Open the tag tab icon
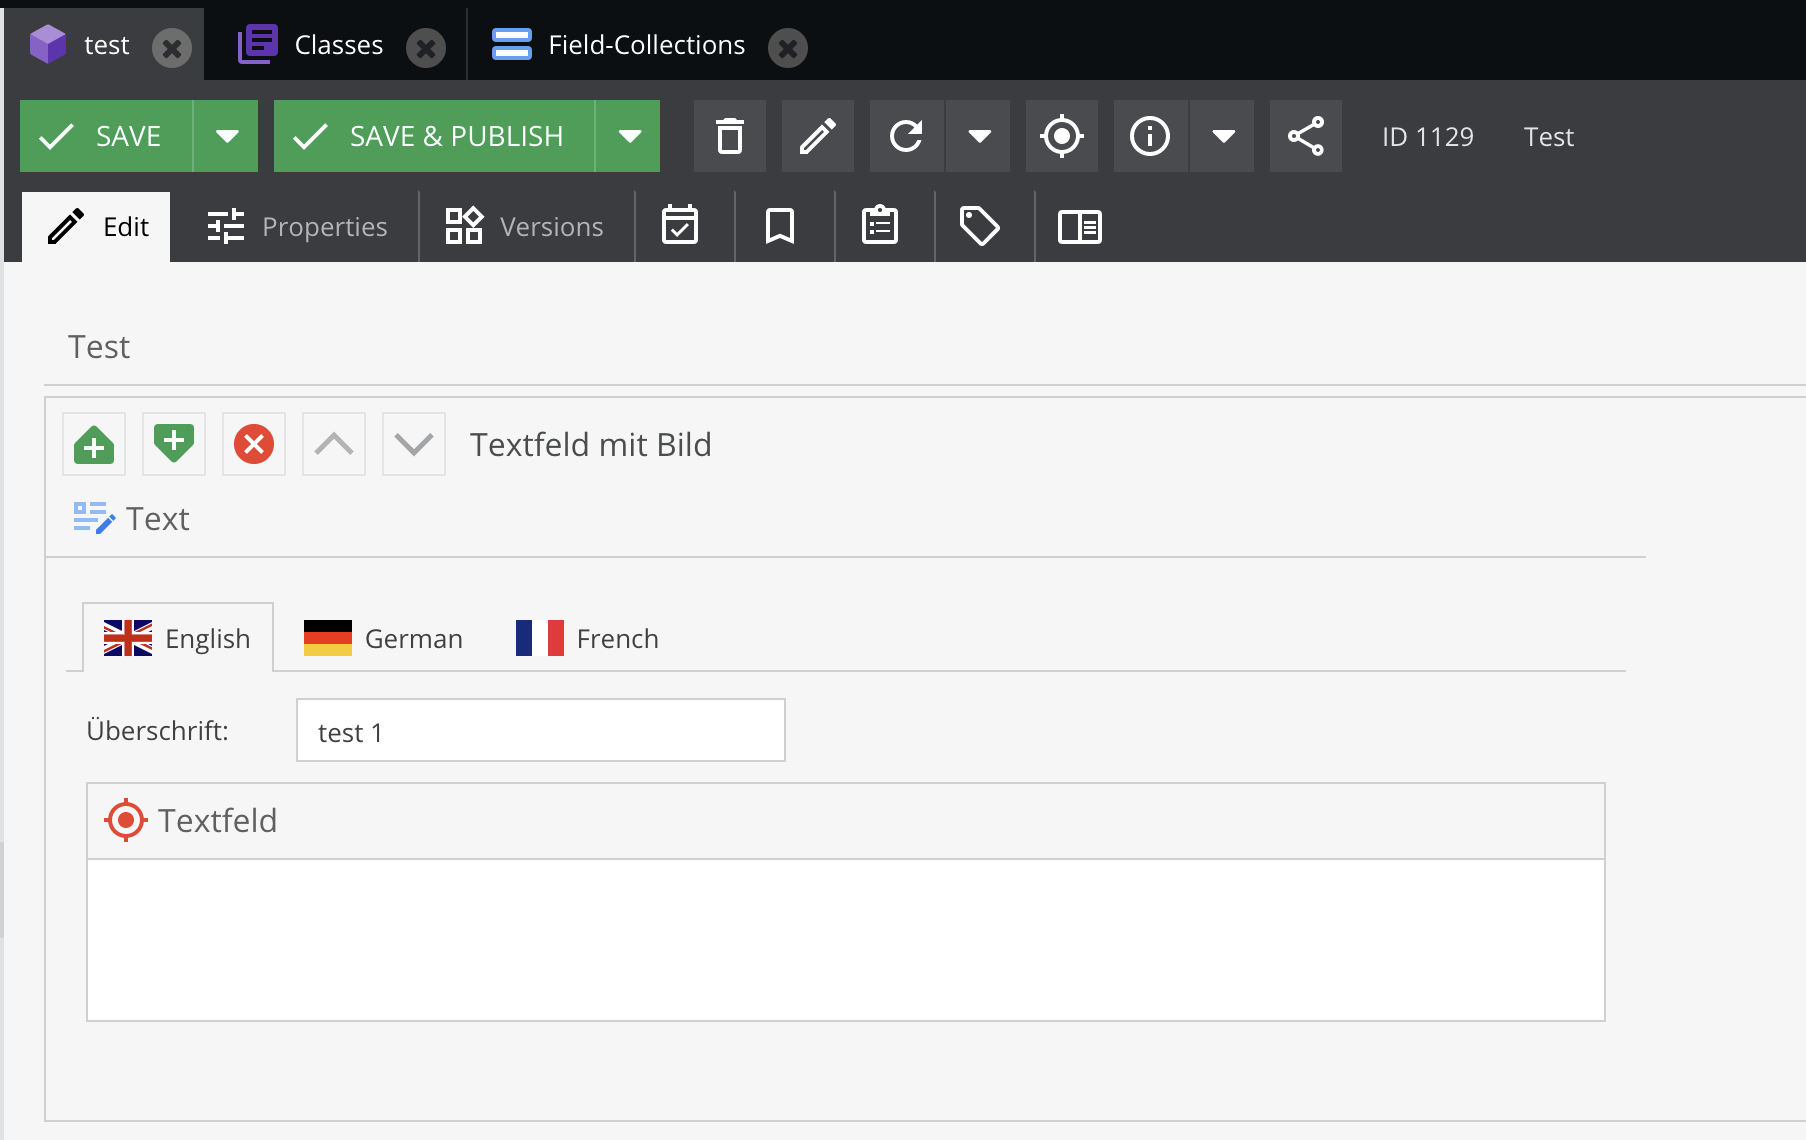Image resolution: width=1806 pixels, height=1140 pixels. click(980, 226)
